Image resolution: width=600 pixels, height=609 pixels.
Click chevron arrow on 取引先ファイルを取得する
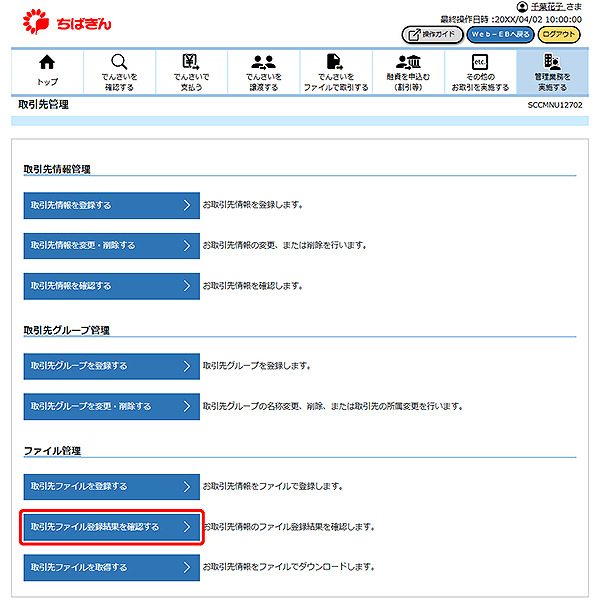point(187,567)
